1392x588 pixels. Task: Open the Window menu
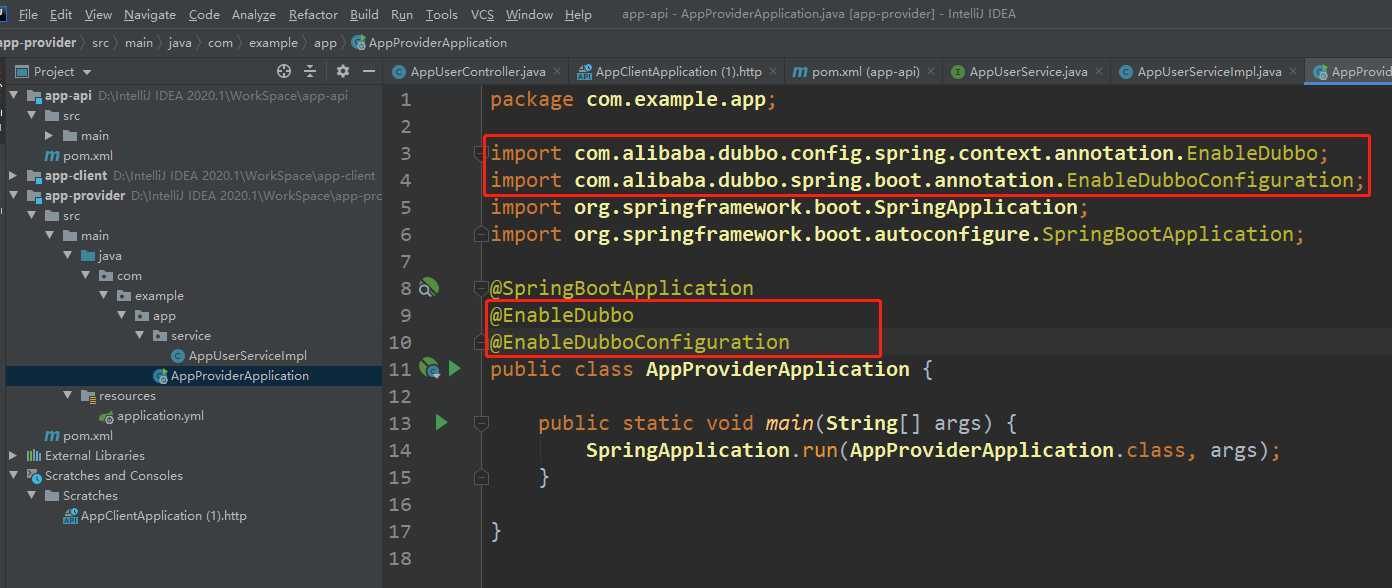click(x=529, y=15)
